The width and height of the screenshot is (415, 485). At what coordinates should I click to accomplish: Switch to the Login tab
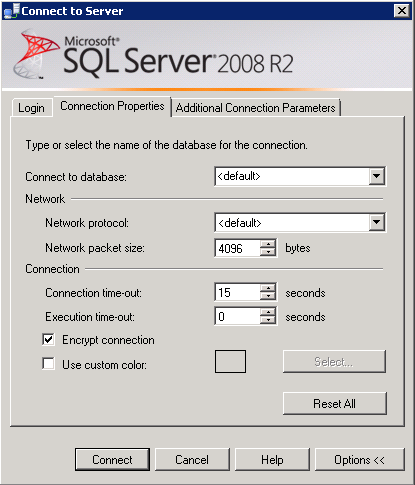[32, 108]
